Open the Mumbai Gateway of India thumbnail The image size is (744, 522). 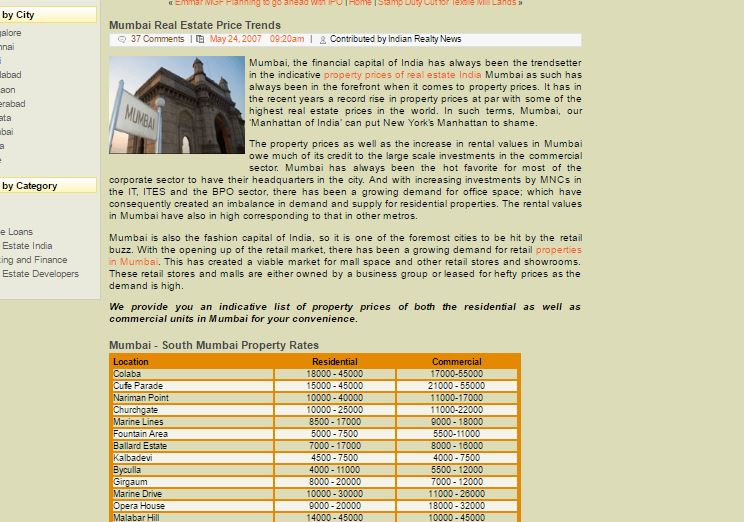[x=177, y=105]
